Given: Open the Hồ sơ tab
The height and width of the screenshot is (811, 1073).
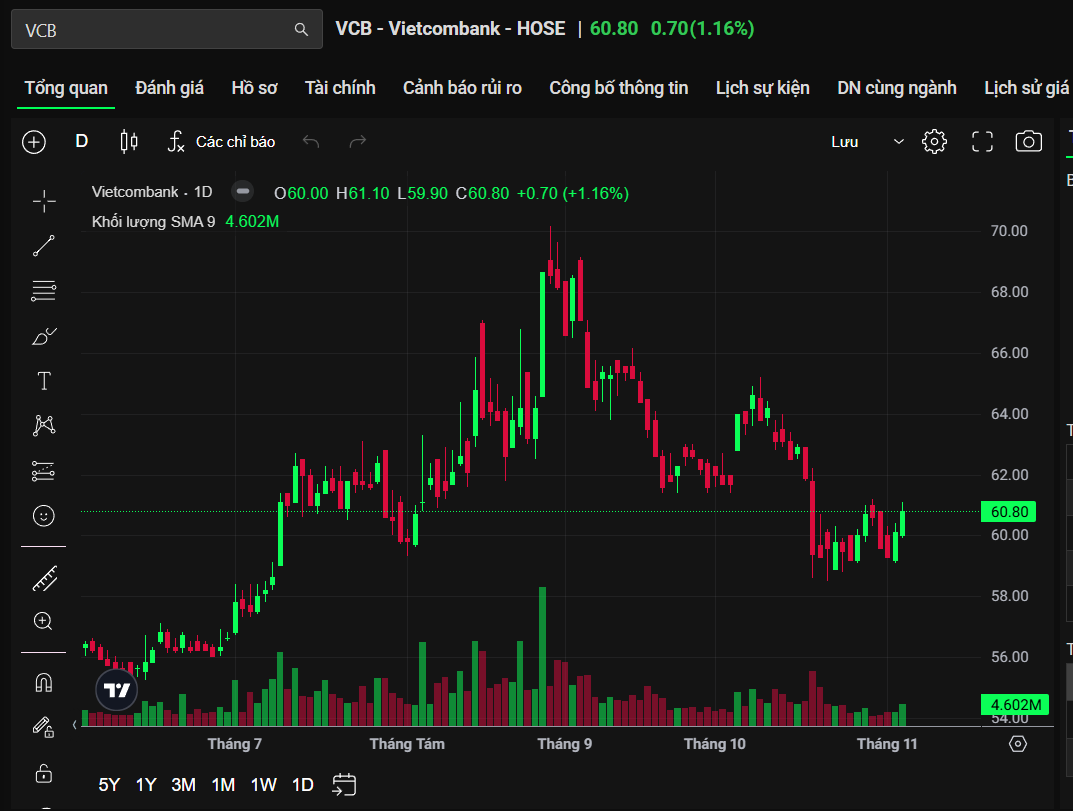Looking at the screenshot, I should pyautogui.click(x=254, y=88).
